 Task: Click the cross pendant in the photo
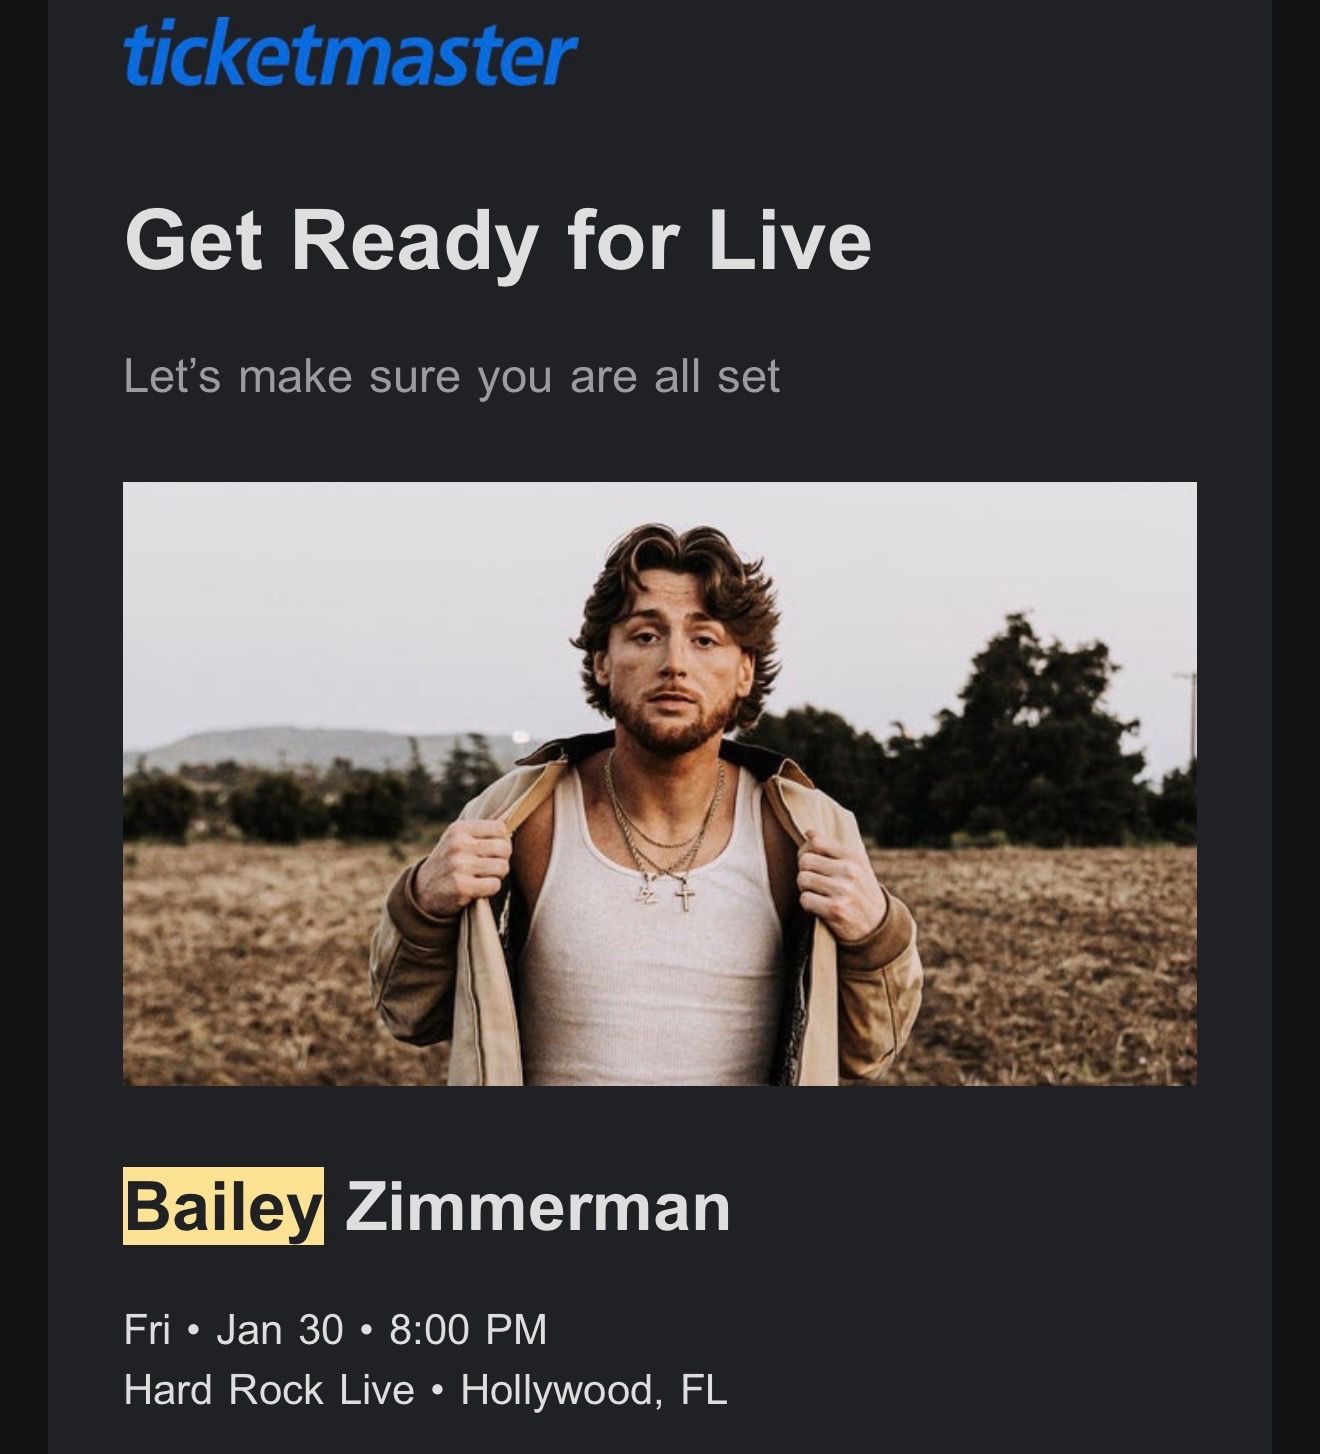point(684,892)
